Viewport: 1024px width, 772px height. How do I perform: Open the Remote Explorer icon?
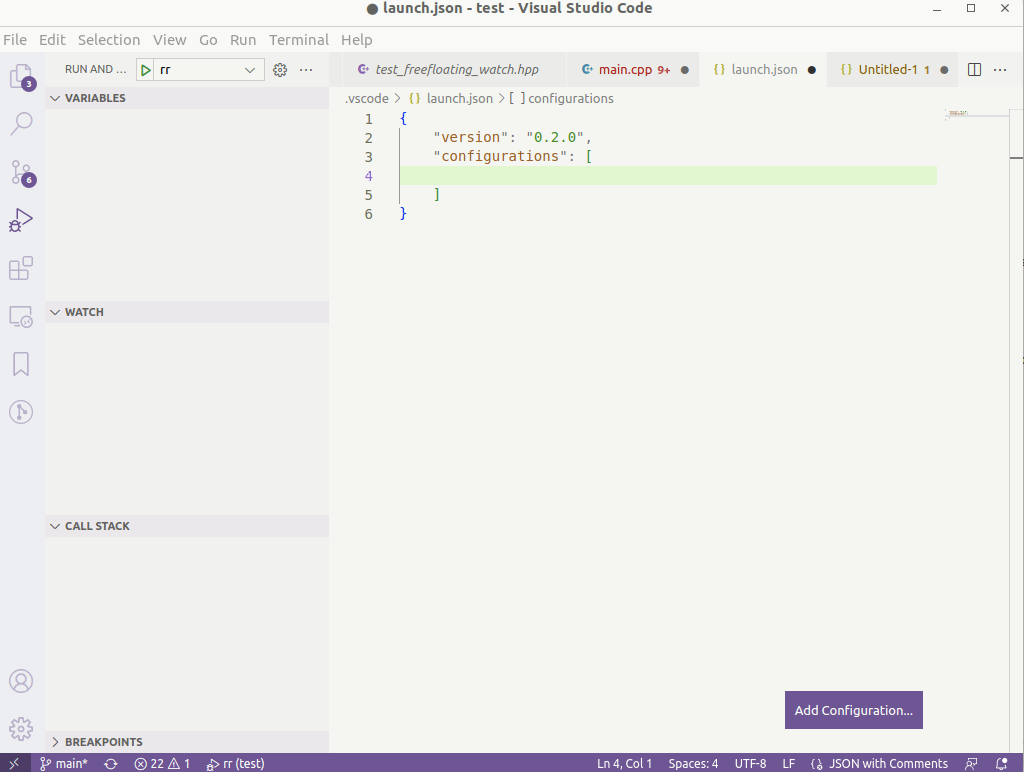coord(21,317)
